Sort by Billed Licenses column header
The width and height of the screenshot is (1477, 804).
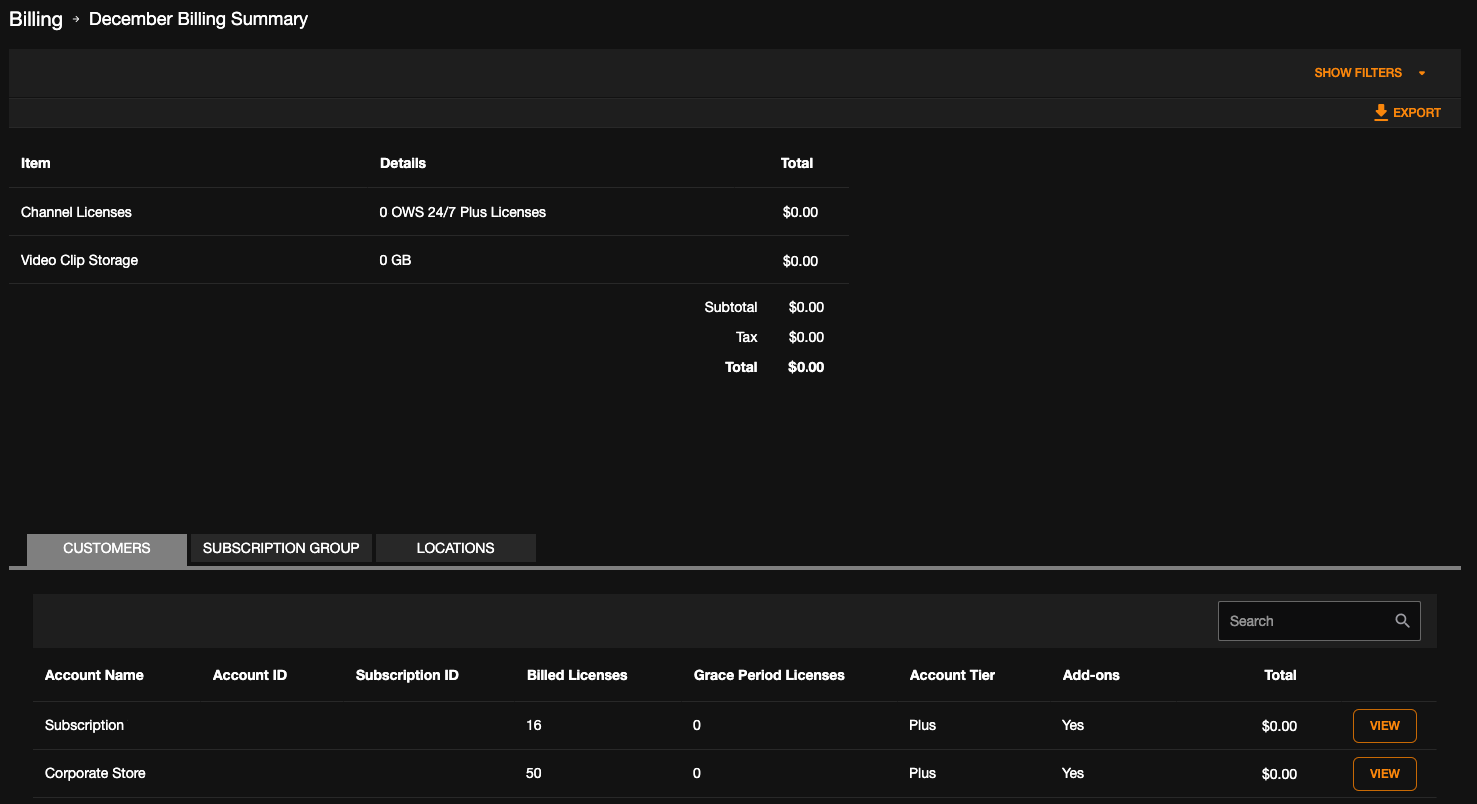[x=577, y=675]
